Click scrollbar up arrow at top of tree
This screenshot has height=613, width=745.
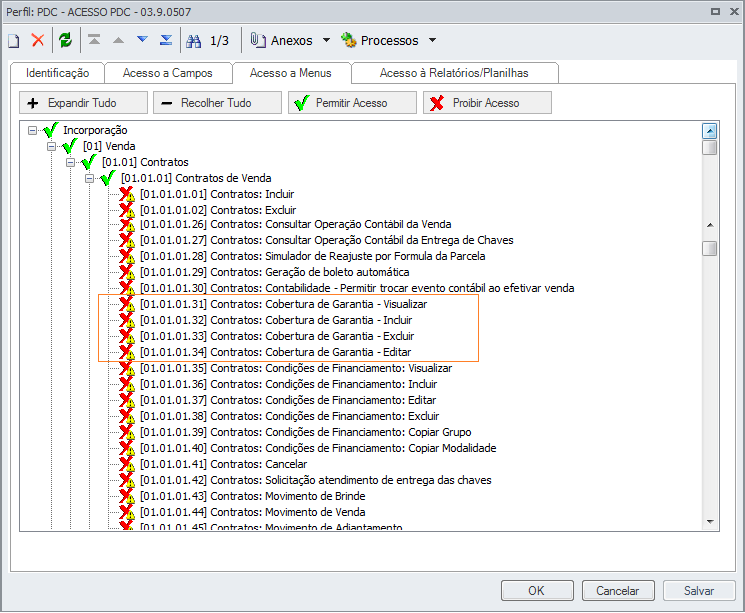(x=710, y=131)
